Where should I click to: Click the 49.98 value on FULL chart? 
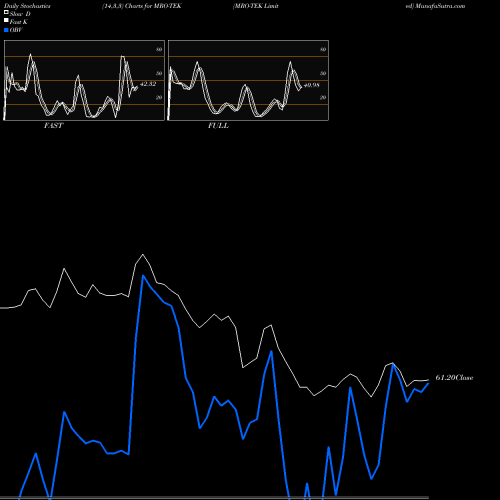pyautogui.click(x=312, y=85)
